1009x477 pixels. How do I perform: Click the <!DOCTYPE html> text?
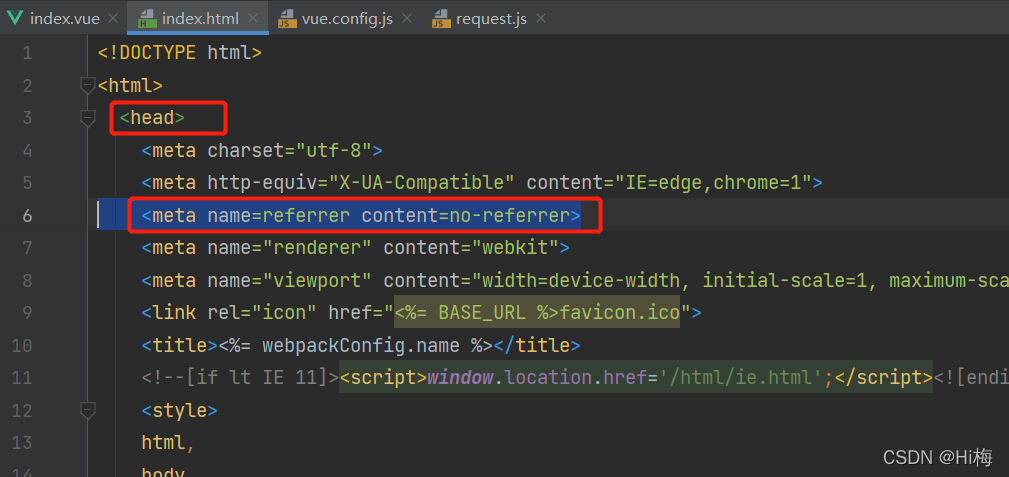pos(180,53)
